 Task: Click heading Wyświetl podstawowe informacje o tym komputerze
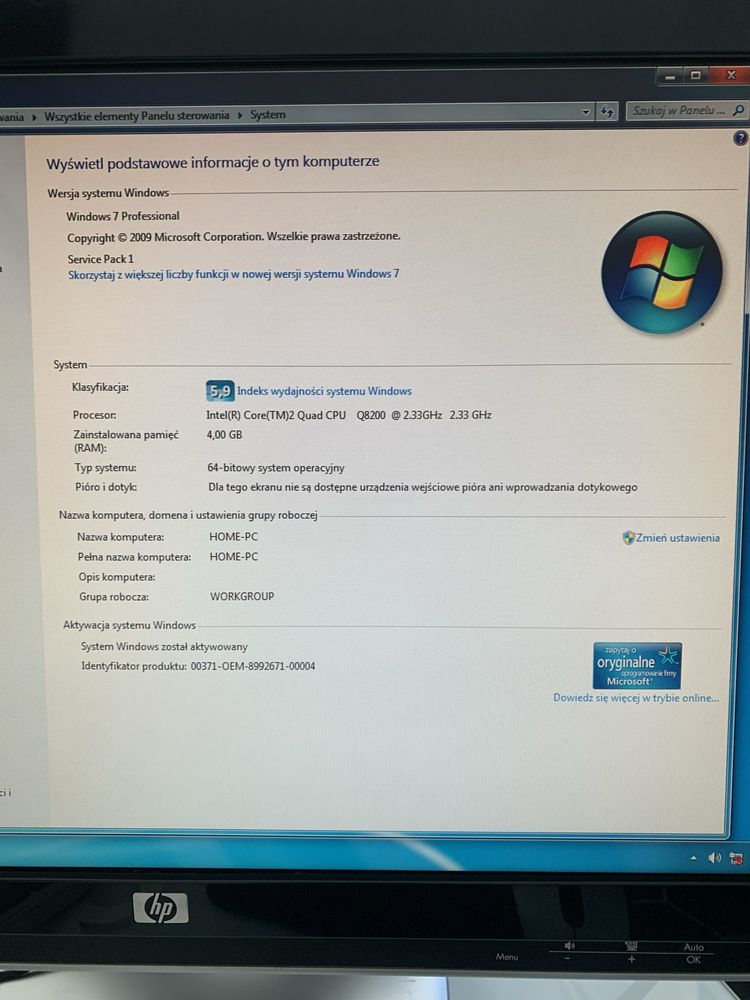click(x=212, y=163)
